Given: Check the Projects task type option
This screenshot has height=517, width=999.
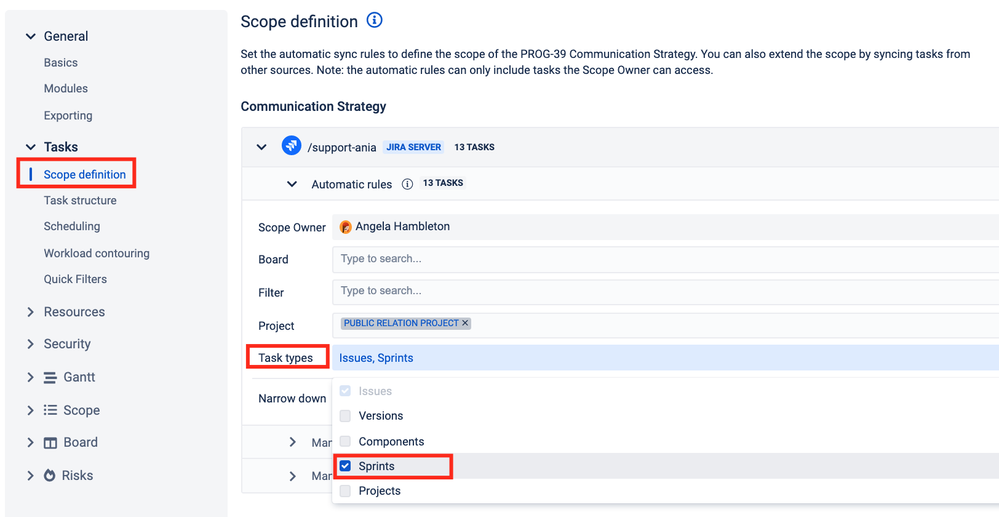Looking at the screenshot, I should [345, 491].
